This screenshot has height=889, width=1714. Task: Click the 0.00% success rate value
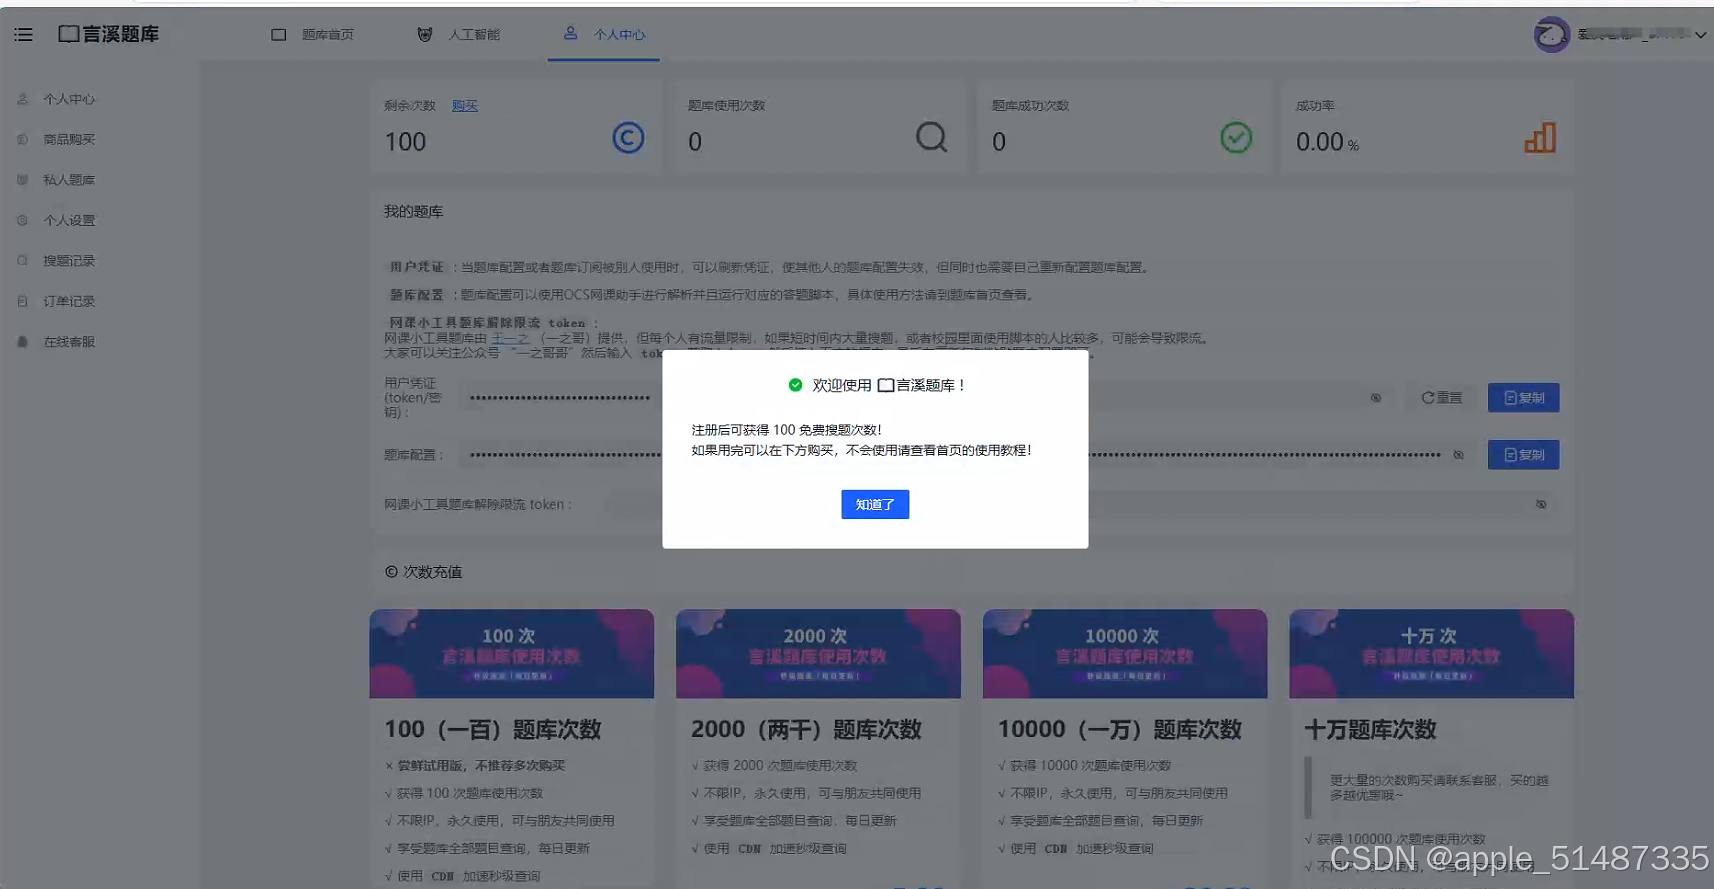pyautogui.click(x=1327, y=142)
